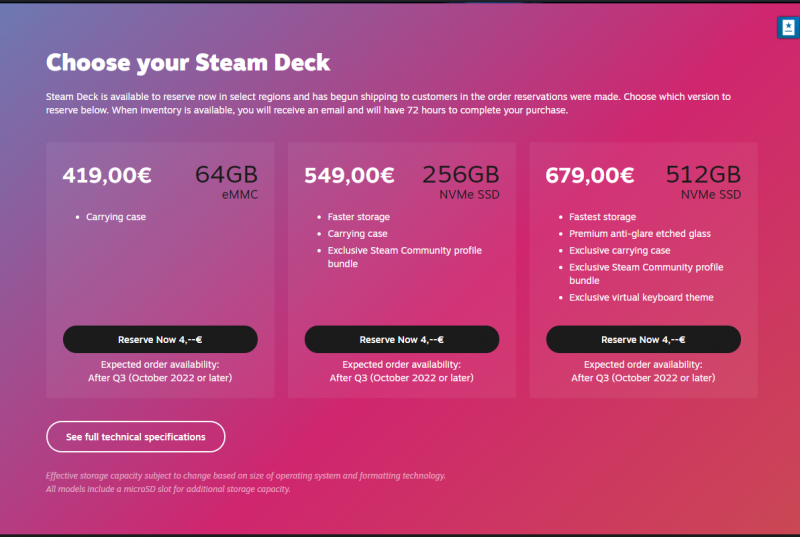Select the 512GB storage size text
800x537 pixels.
(703, 175)
